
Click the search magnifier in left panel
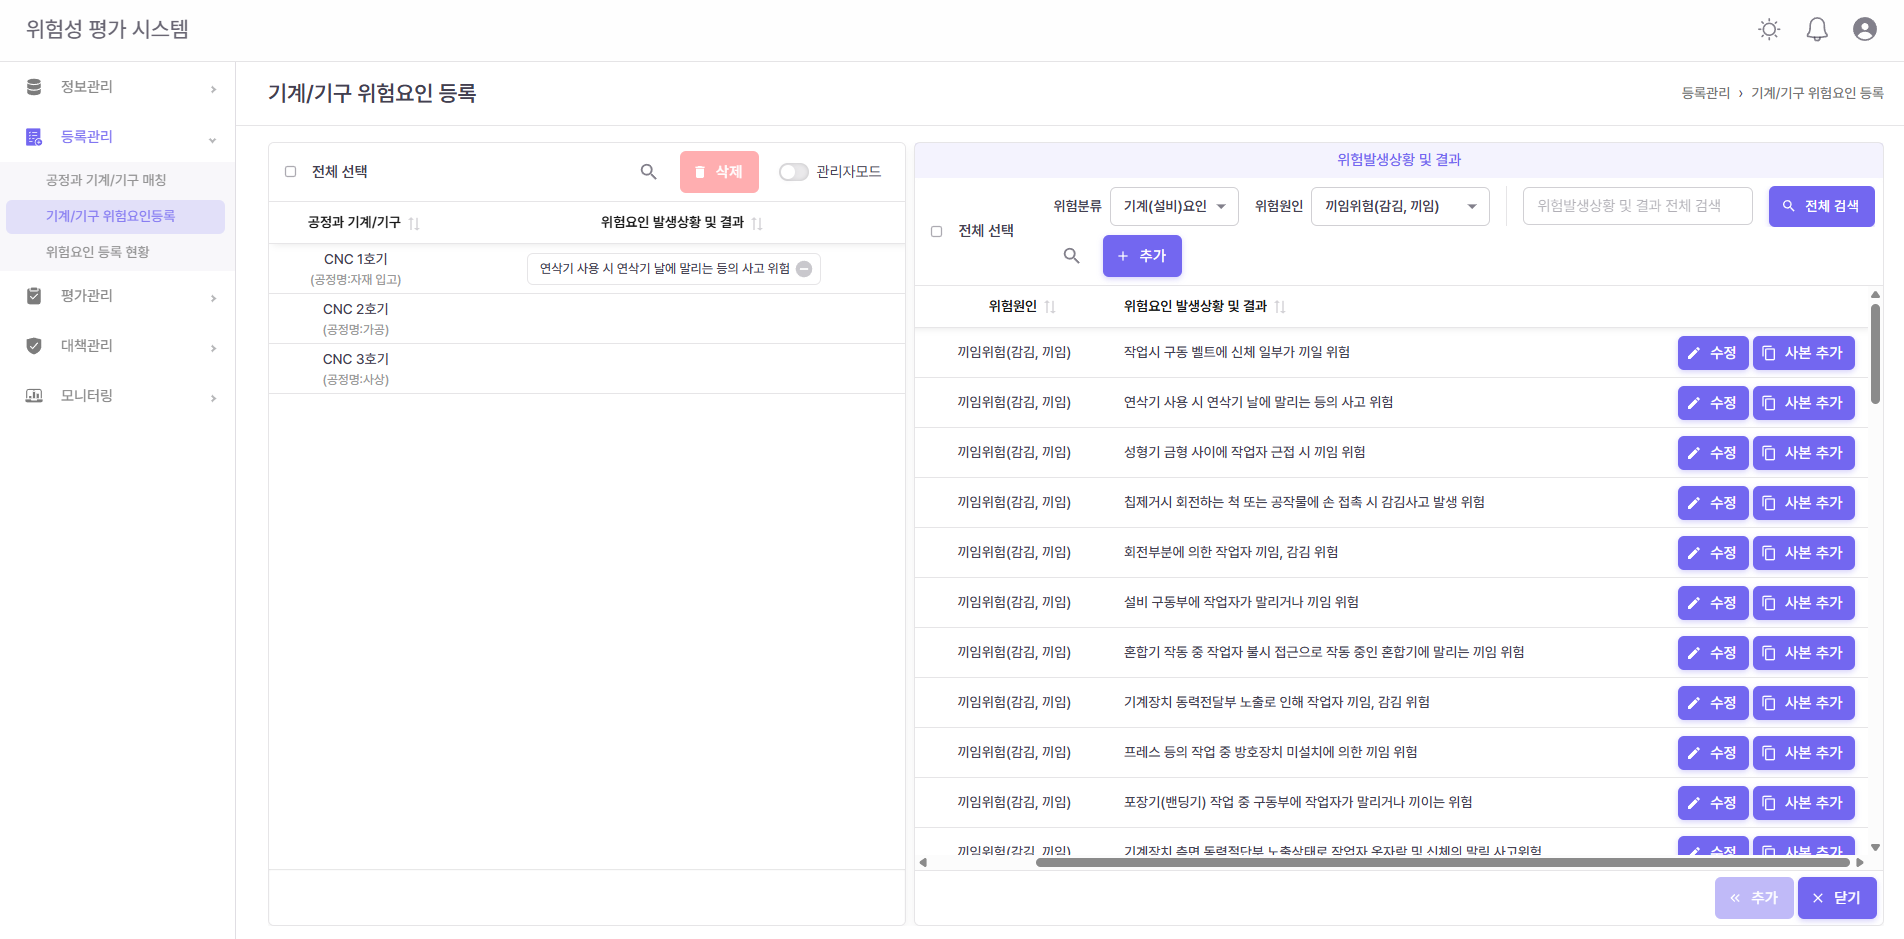click(648, 172)
